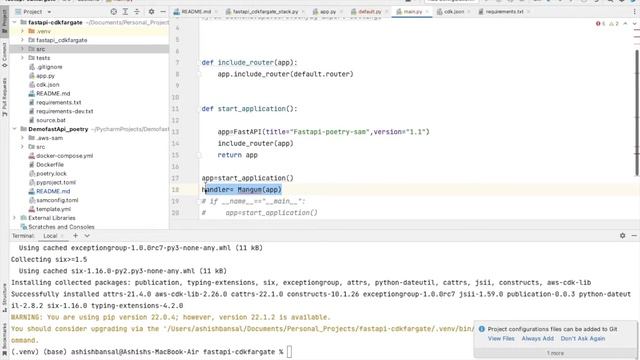The height and width of the screenshot is (360, 640).
Task: Click the terminal command prompt cursor
Action: tap(289, 351)
